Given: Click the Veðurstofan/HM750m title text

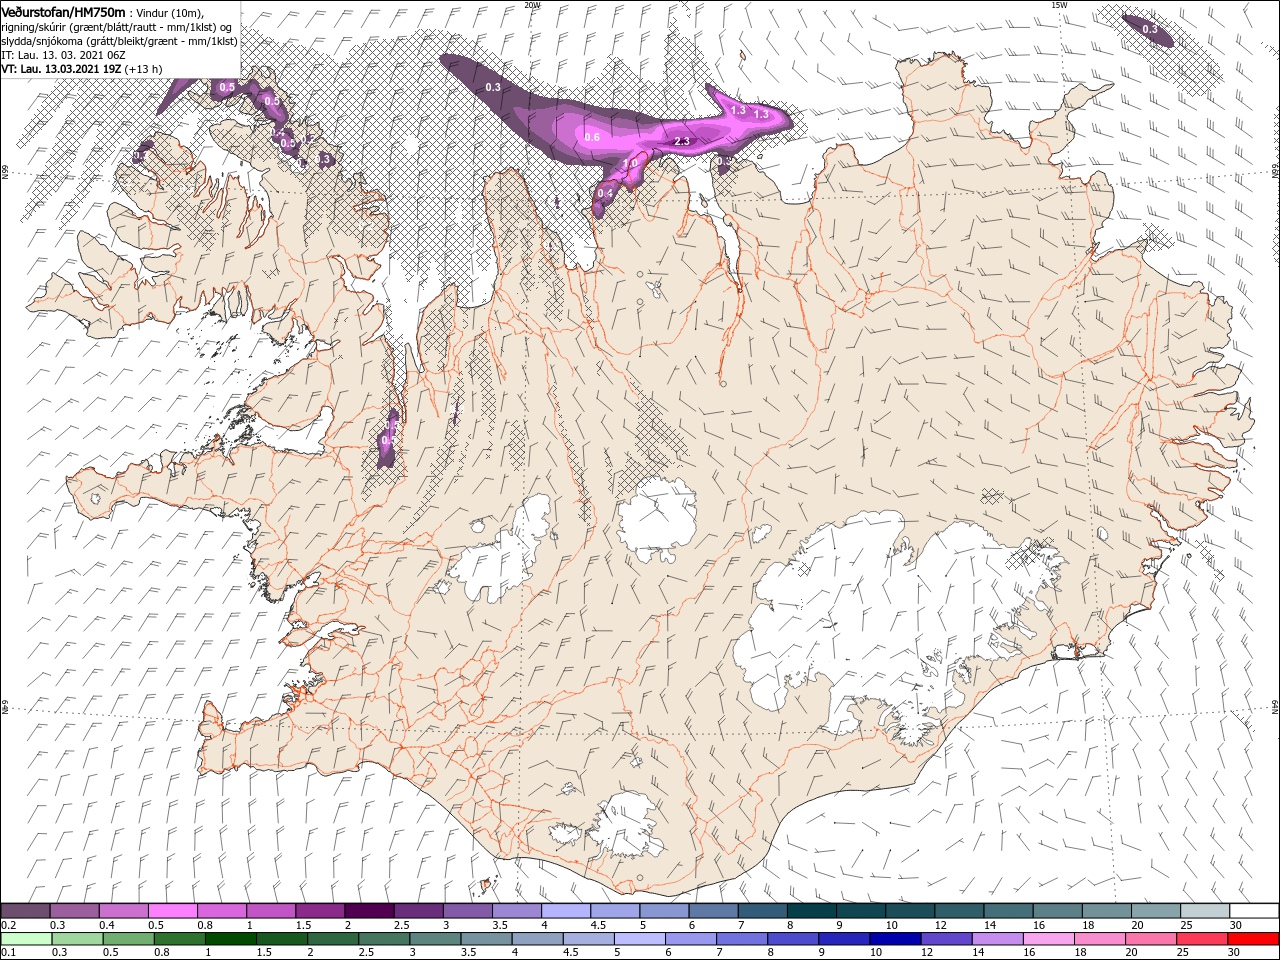Looking at the screenshot, I should (63, 11).
